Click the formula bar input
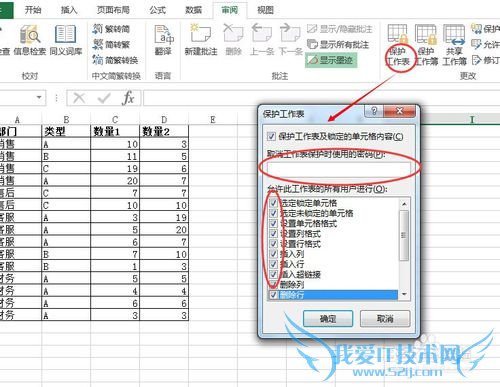This screenshot has width=500, height=387. (322, 98)
